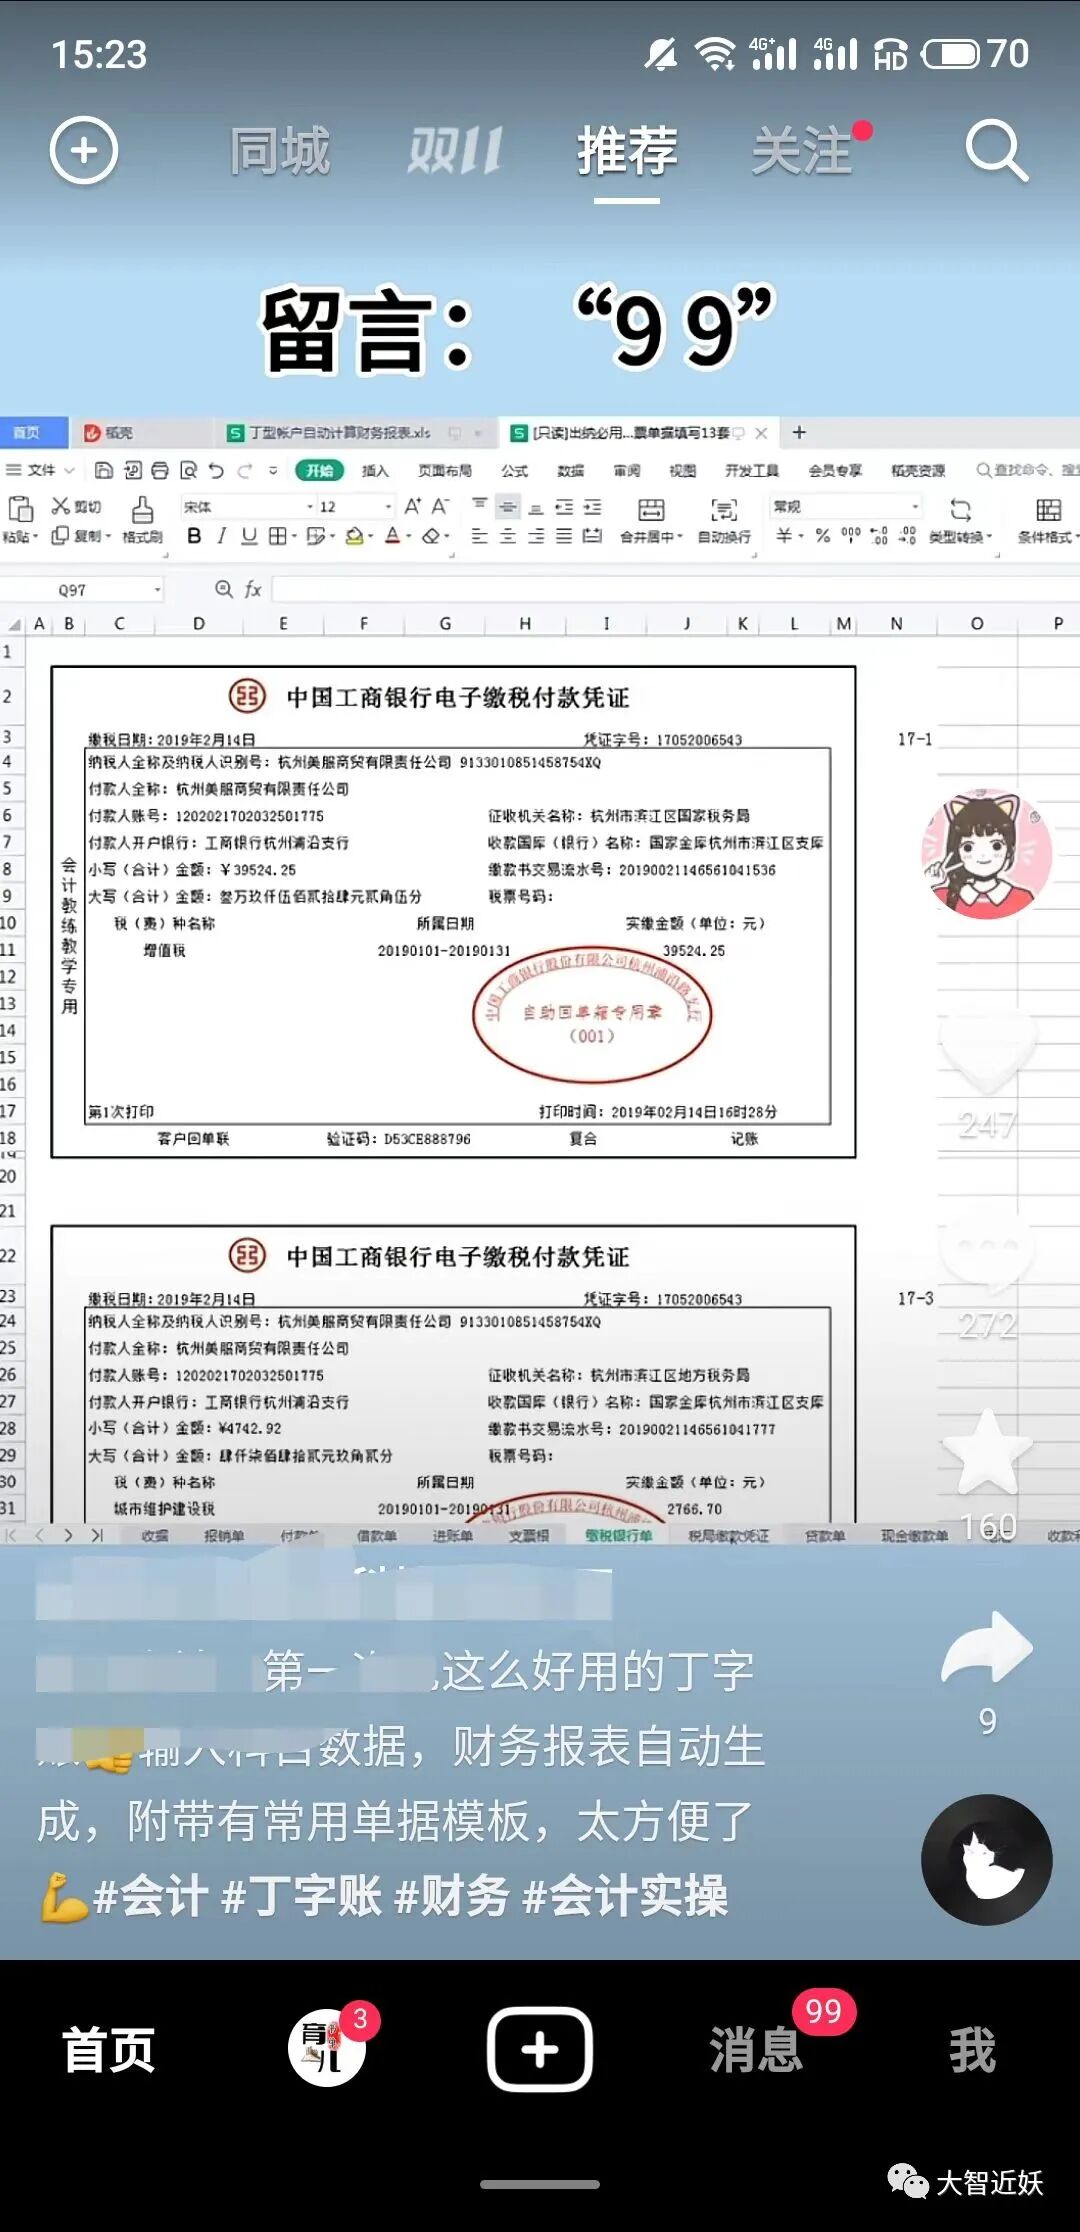This screenshot has height=2232, width=1080.
Task: Open the font size 12 dropdown
Action: pos(389,507)
